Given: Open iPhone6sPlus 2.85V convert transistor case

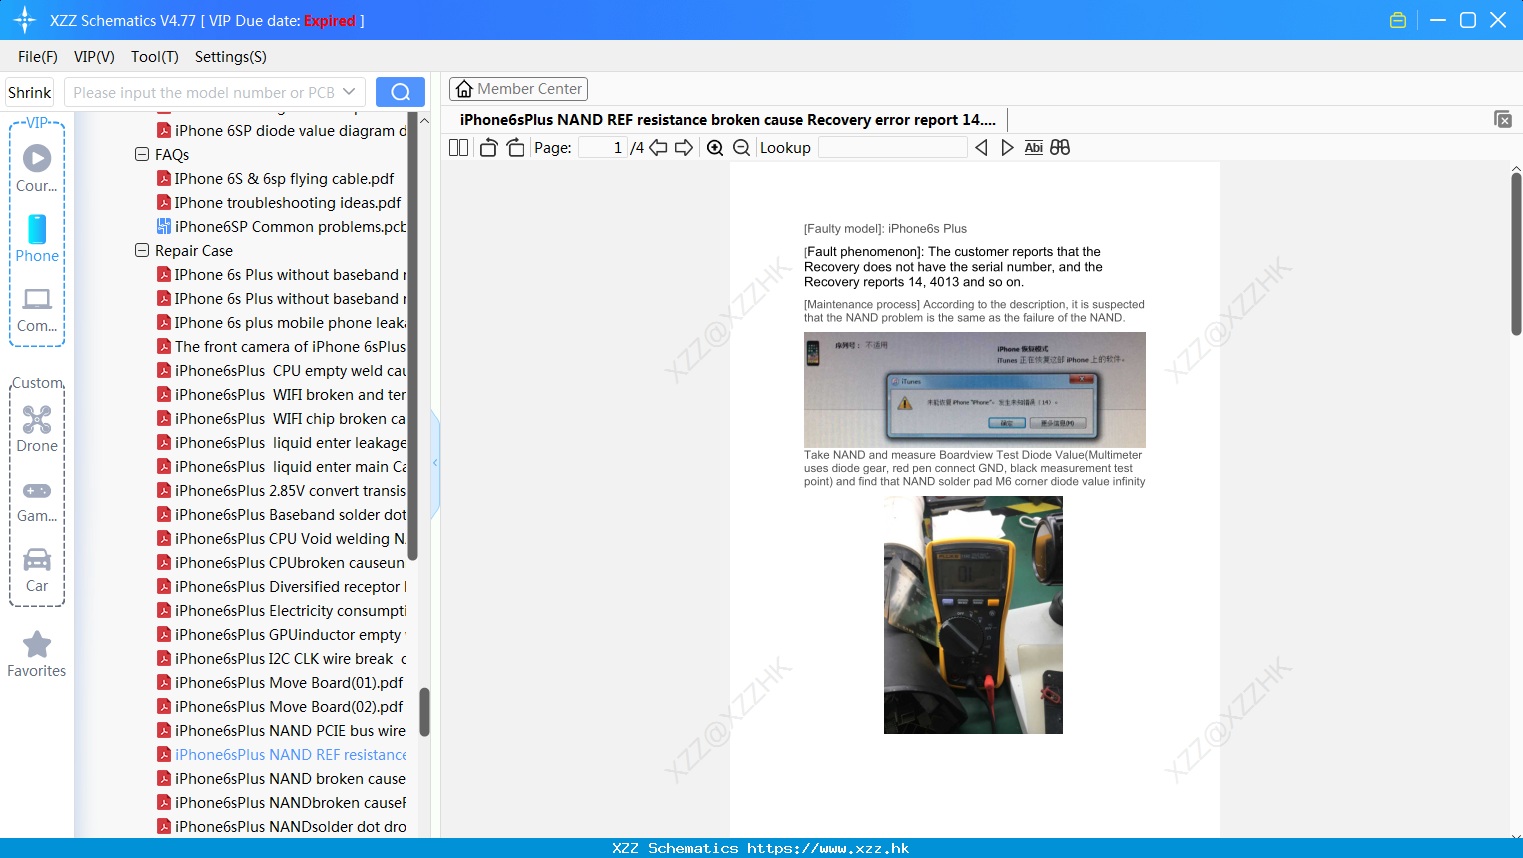Looking at the screenshot, I should 282,491.
